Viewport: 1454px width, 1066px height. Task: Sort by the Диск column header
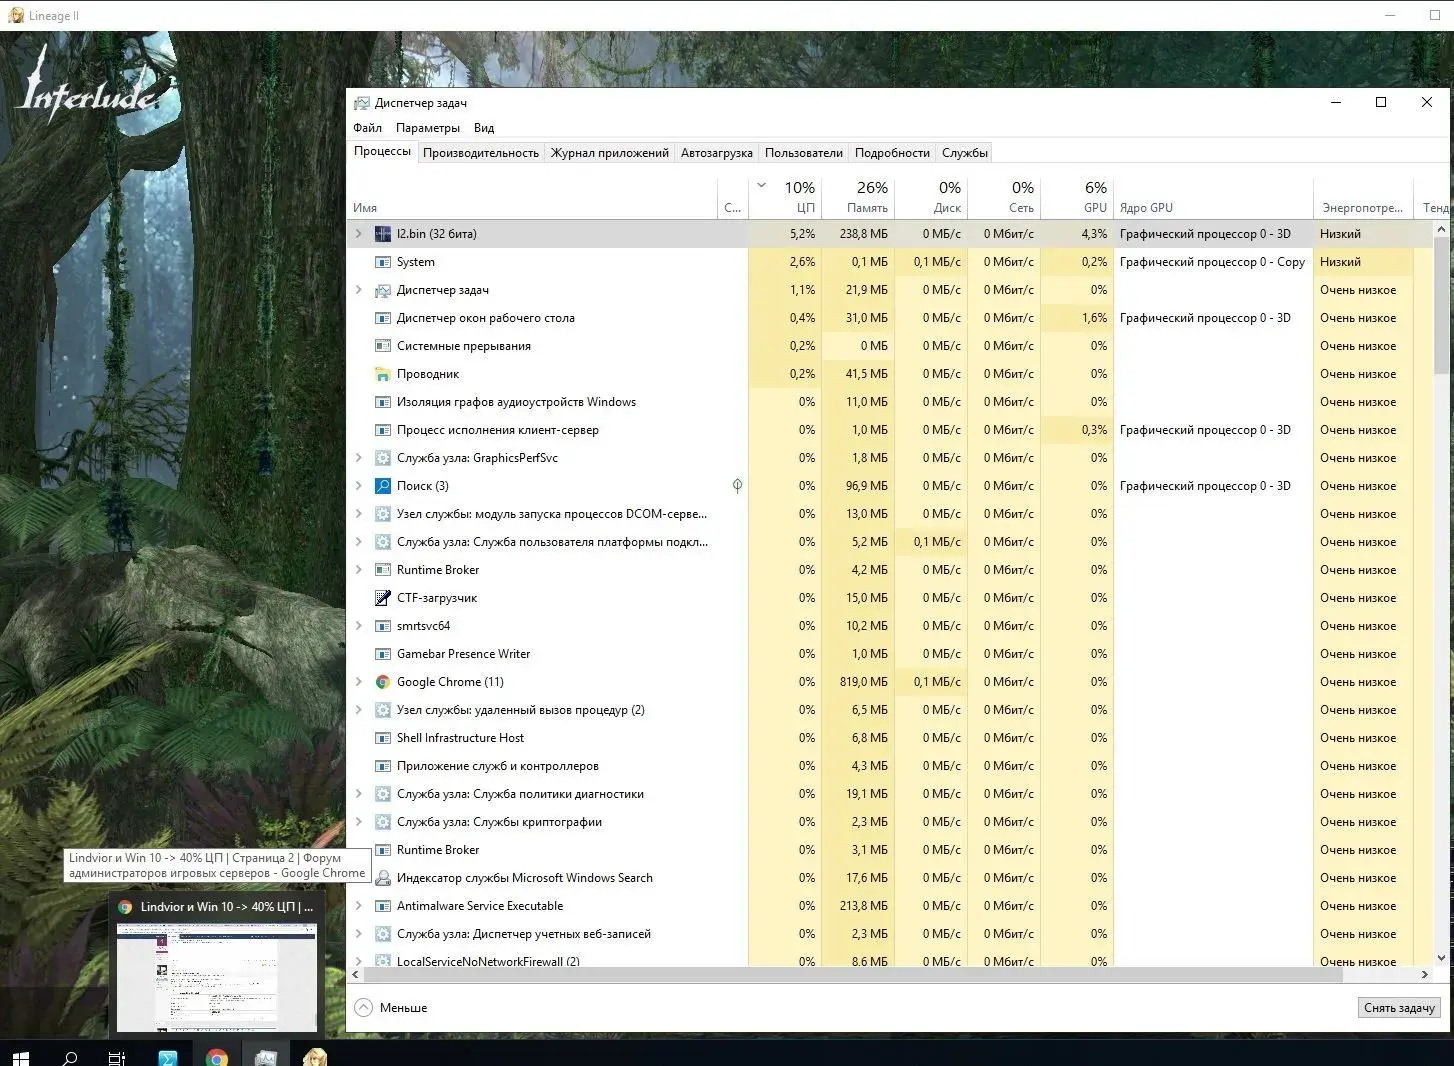[x=931, y=198]
